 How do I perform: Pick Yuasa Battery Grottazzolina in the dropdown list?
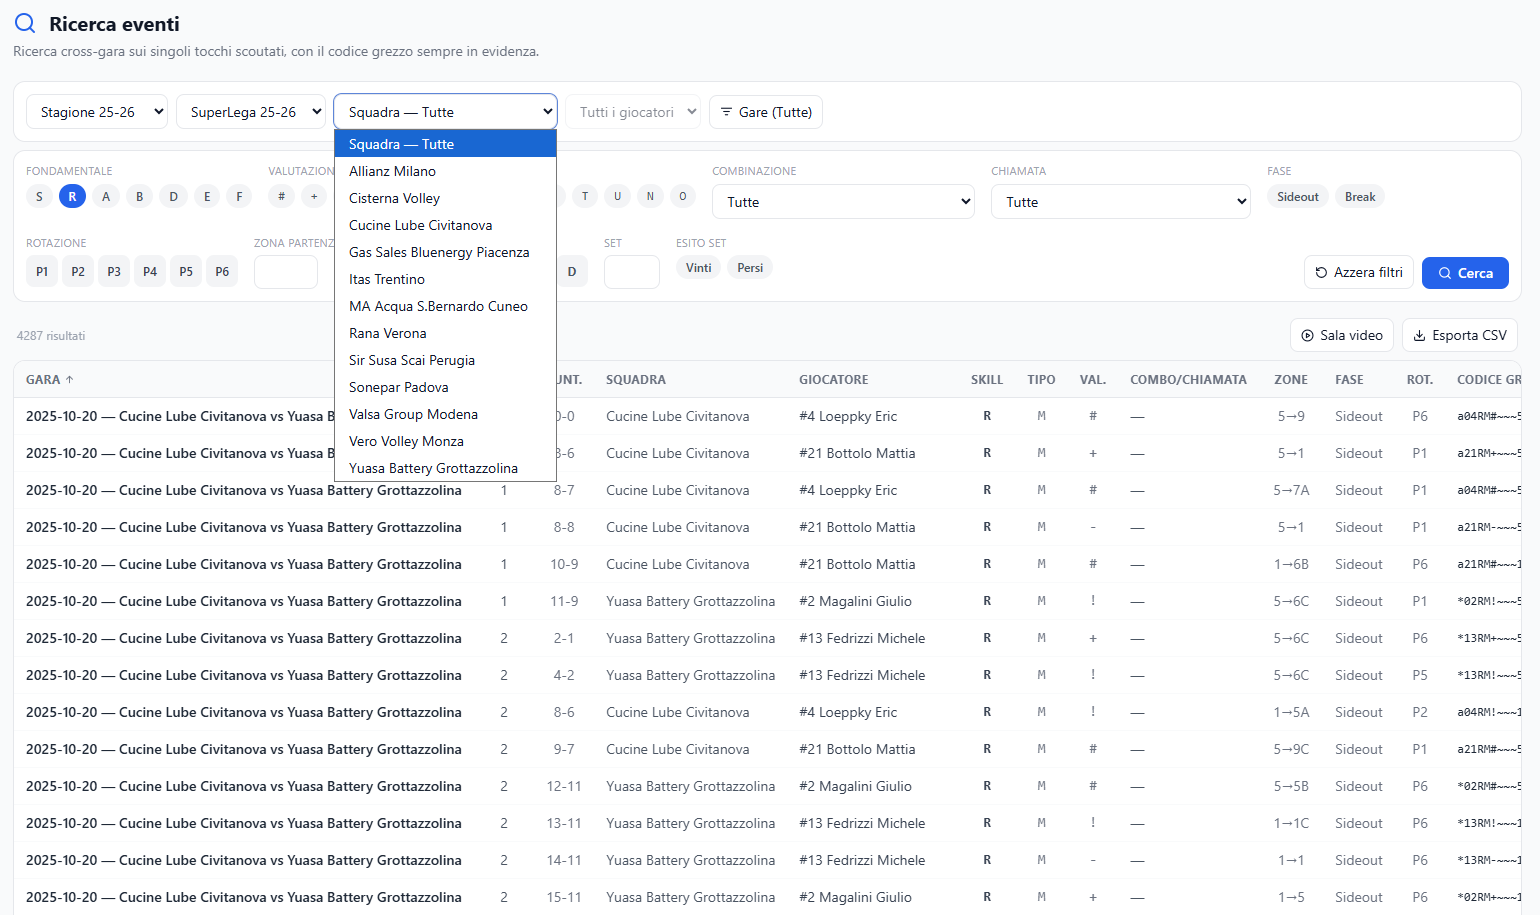(x=445, y=468)
